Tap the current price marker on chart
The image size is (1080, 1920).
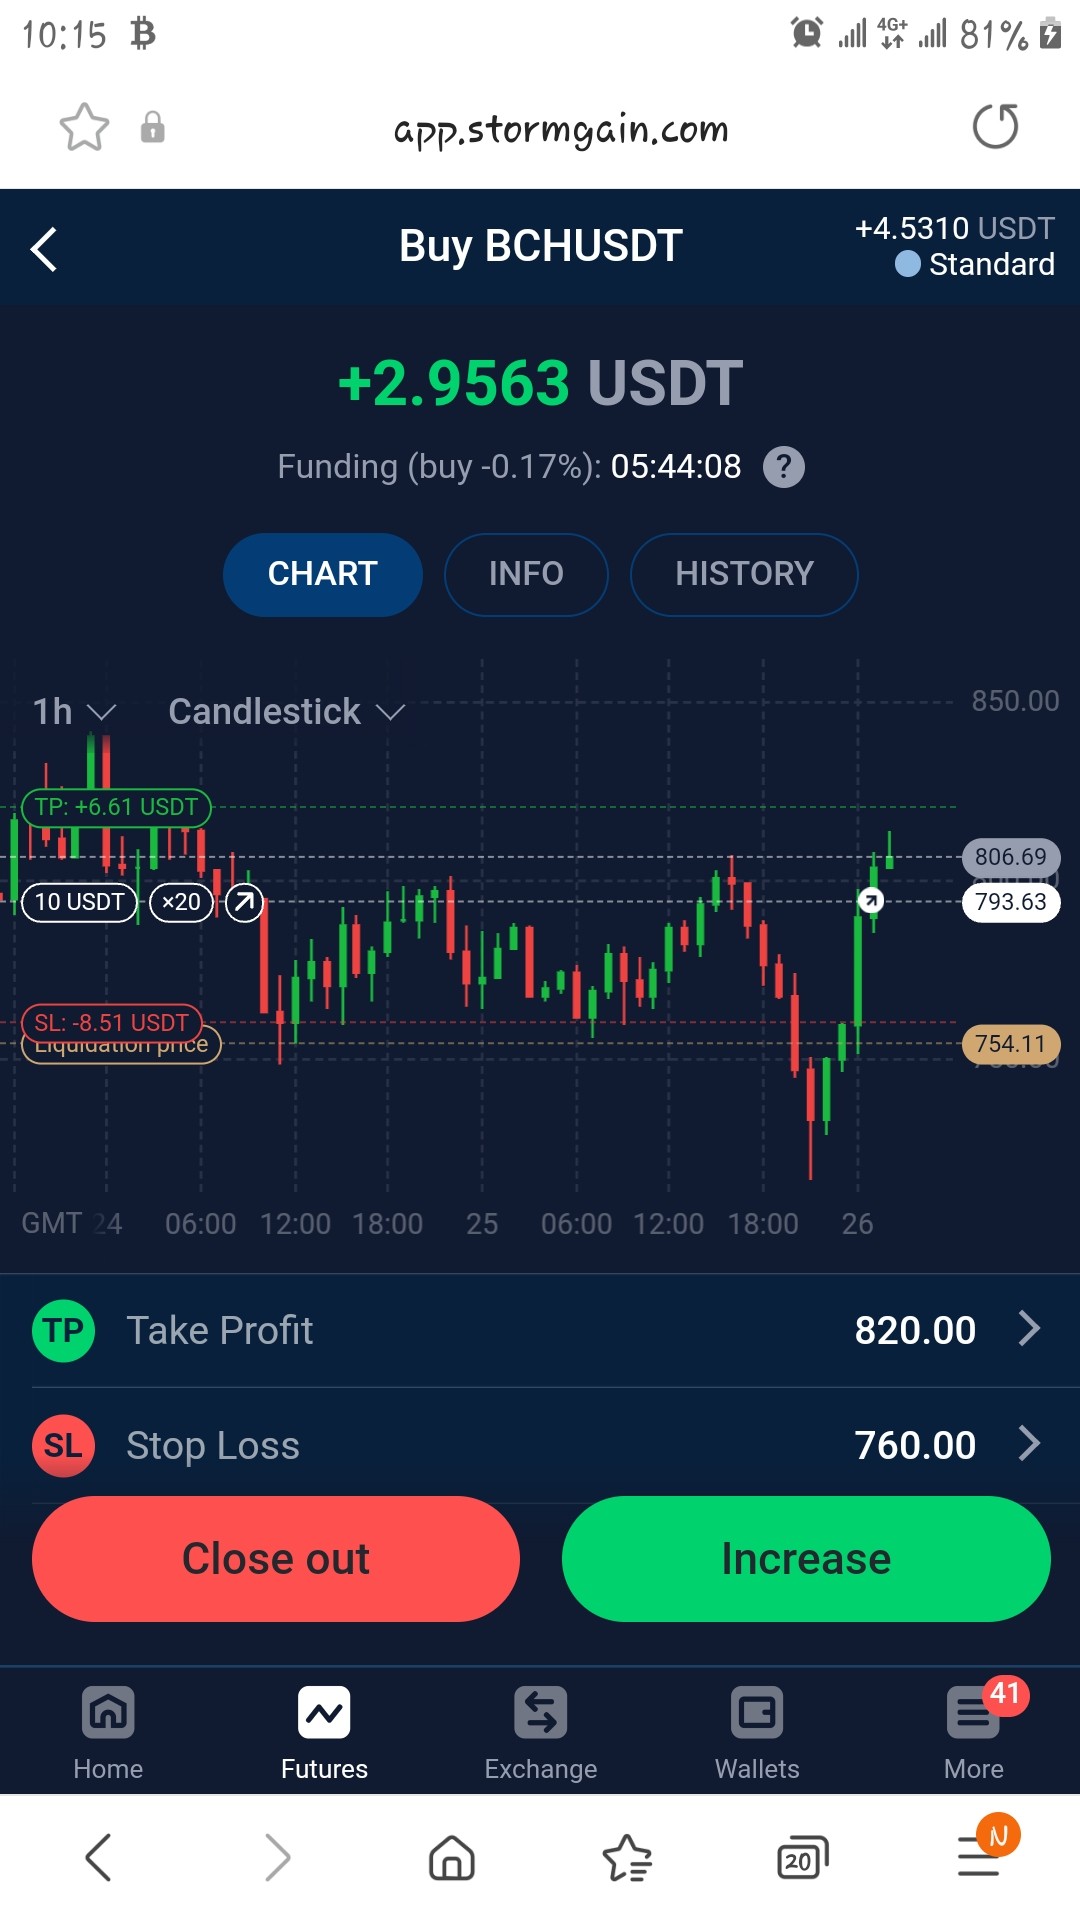pyautogui.click(x=871, y=901)
